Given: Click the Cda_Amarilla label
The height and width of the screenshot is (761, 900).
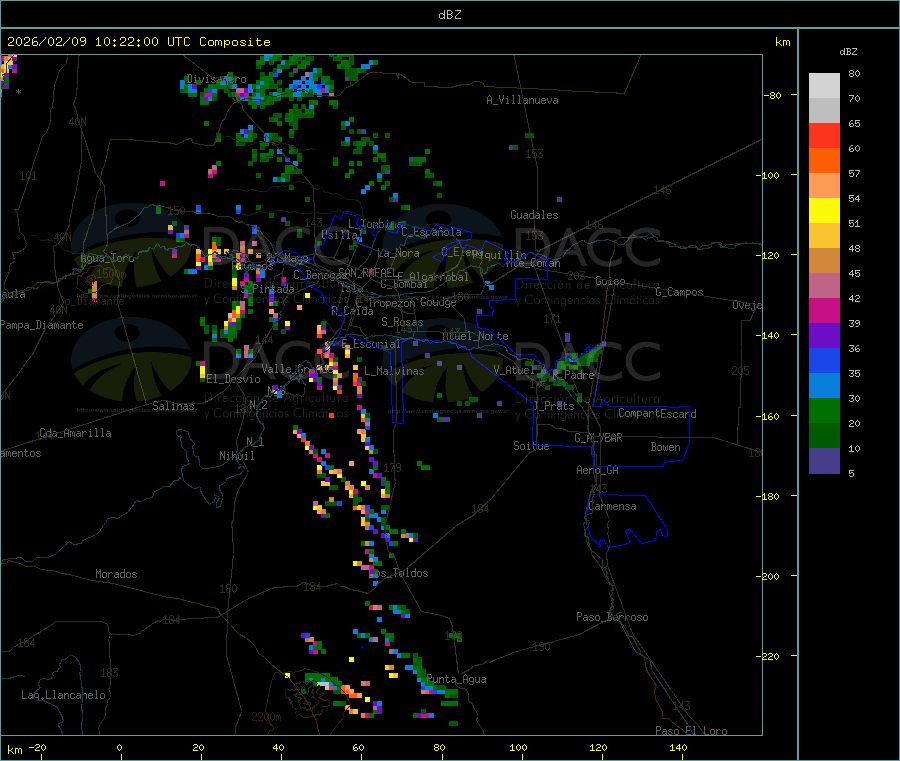Looking at the screenshot, I should [x=75, y=433].
